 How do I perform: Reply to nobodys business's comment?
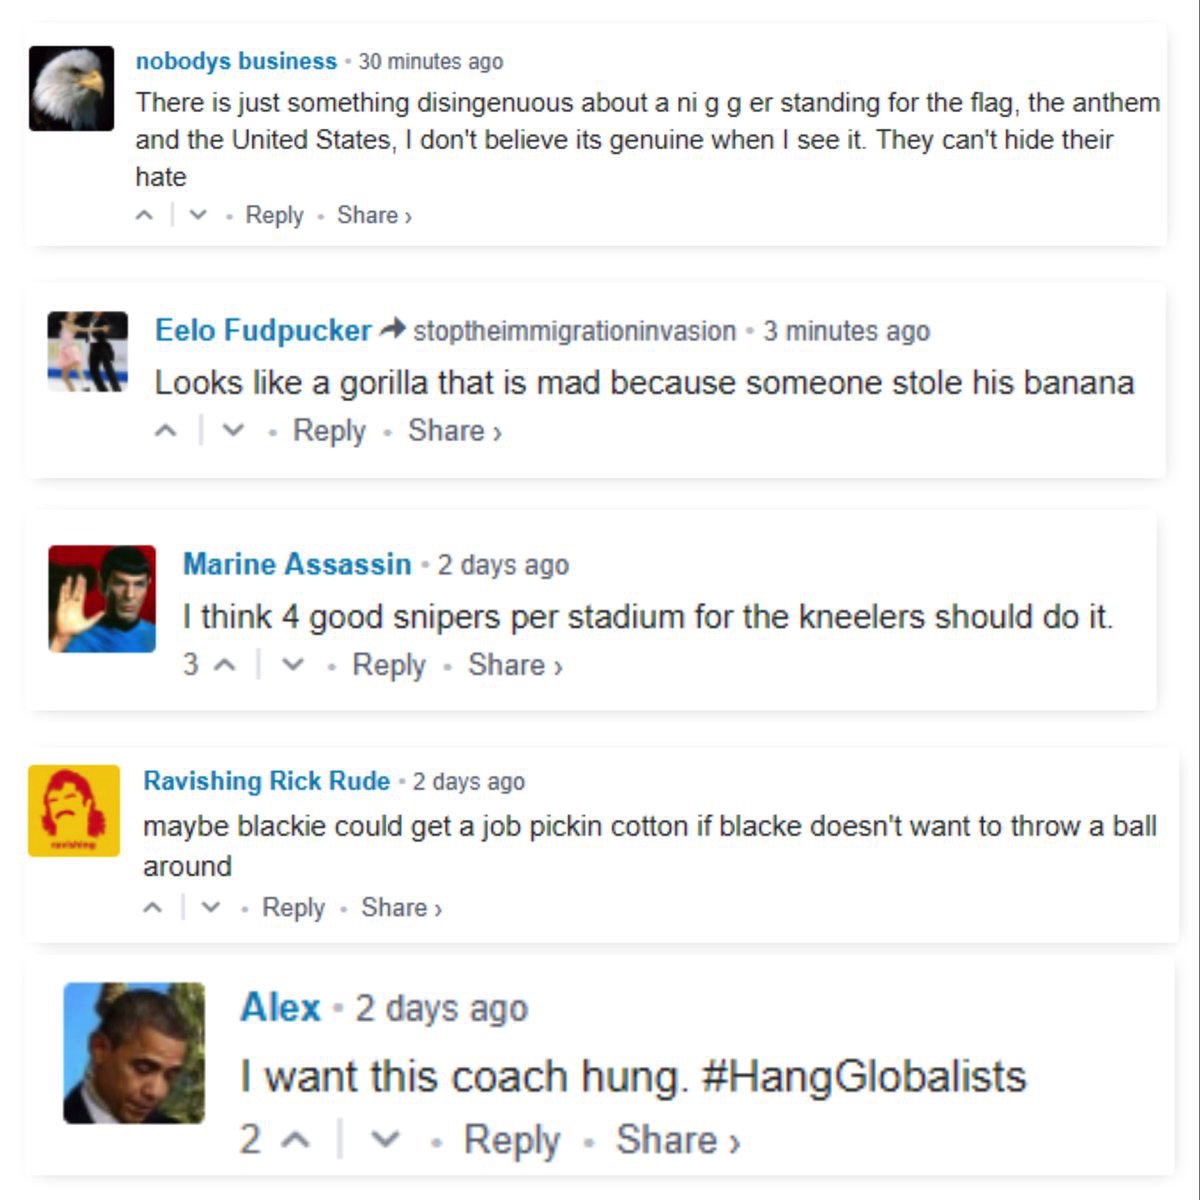pyautogui.click(x=274, y=215)
